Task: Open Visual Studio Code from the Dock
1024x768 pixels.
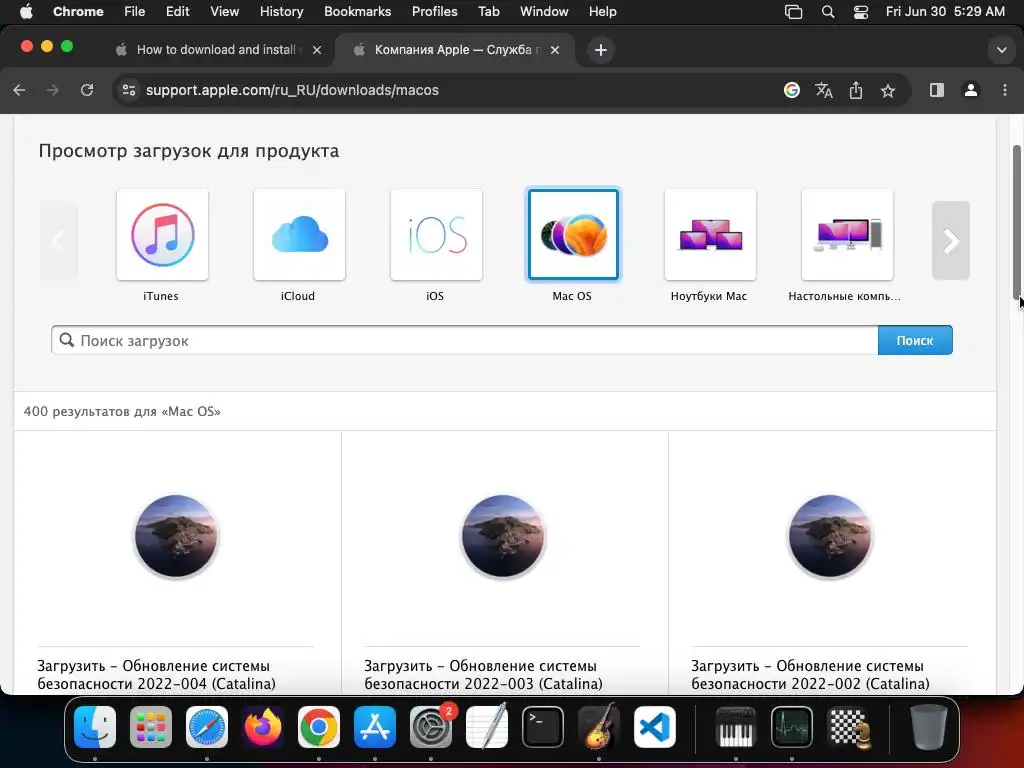Action: (x=655, y=727)
